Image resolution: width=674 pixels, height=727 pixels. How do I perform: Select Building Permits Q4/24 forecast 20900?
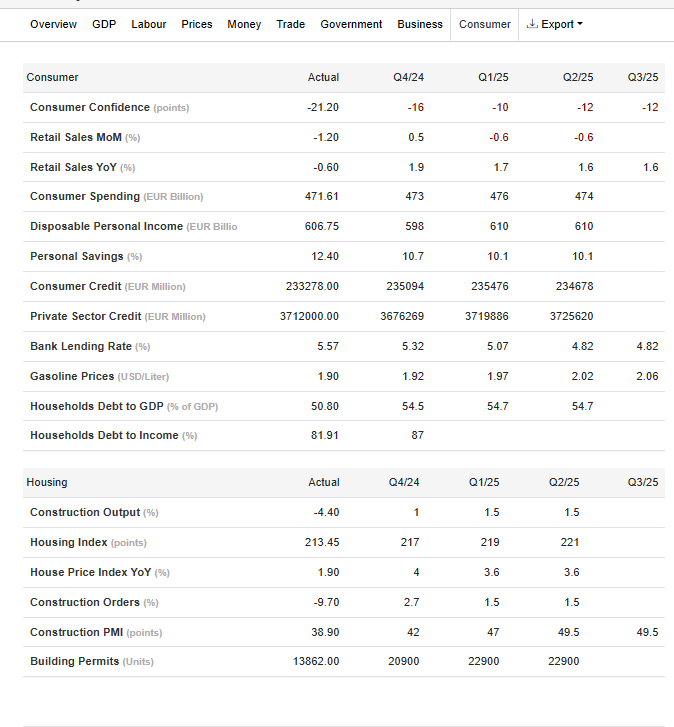(x=404, y=661)
